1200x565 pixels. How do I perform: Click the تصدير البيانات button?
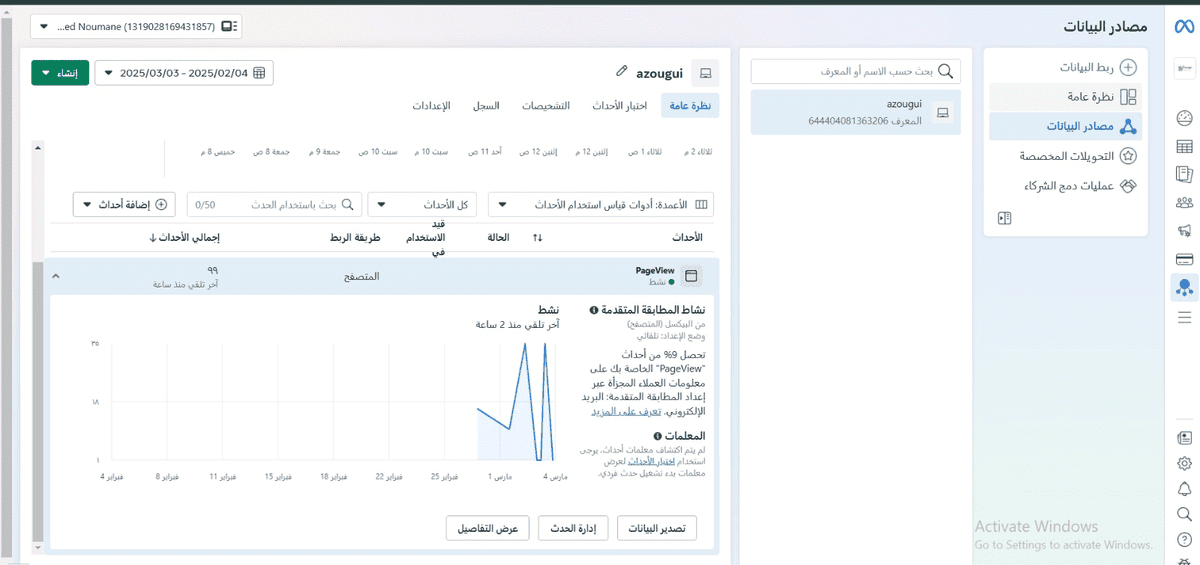point(657,528)
